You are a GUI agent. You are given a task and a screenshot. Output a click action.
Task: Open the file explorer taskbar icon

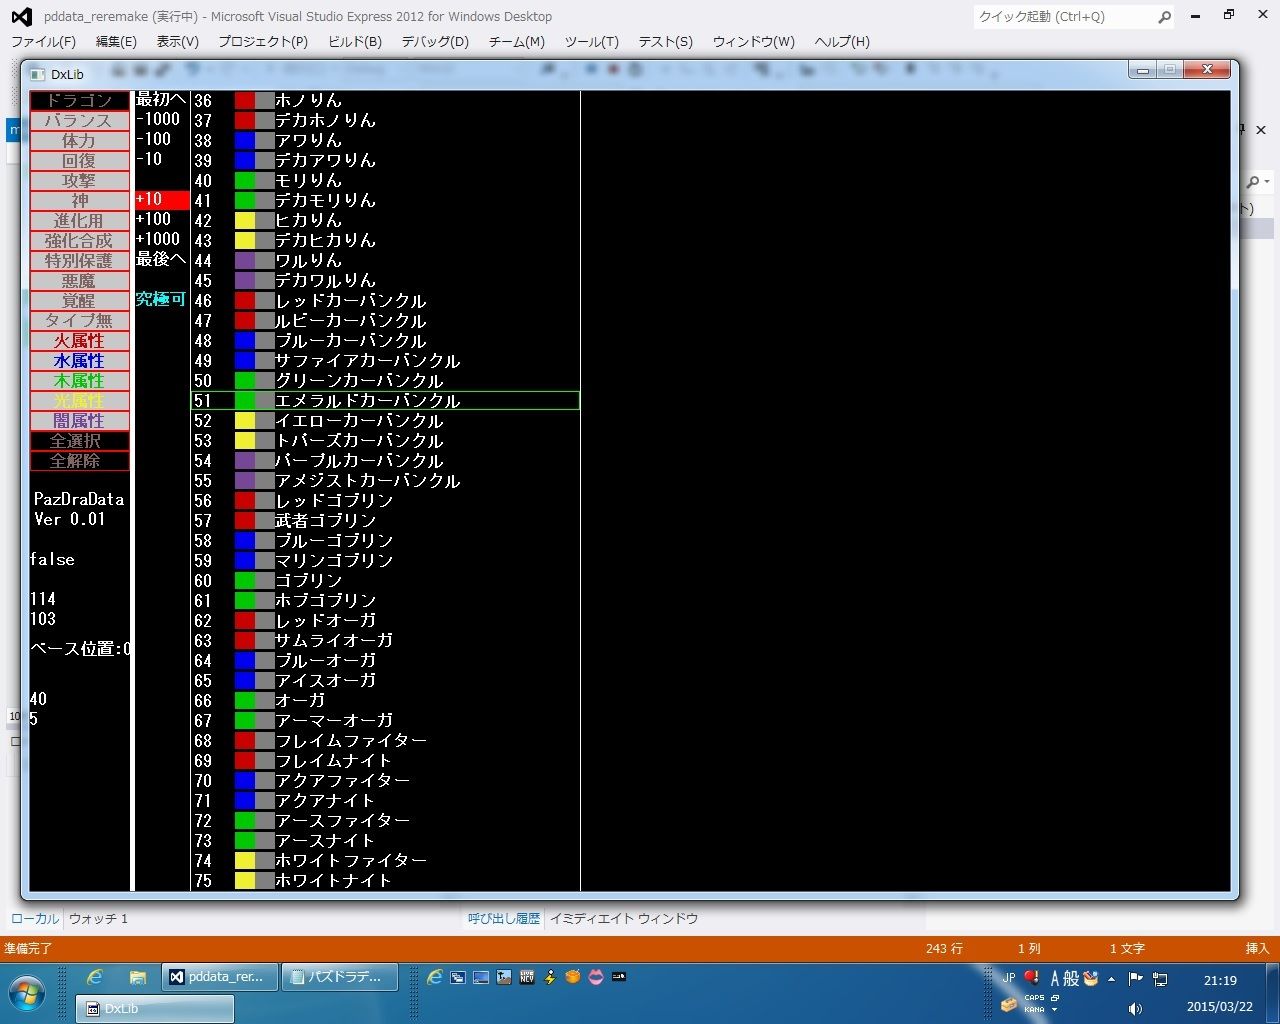(138, 977)
